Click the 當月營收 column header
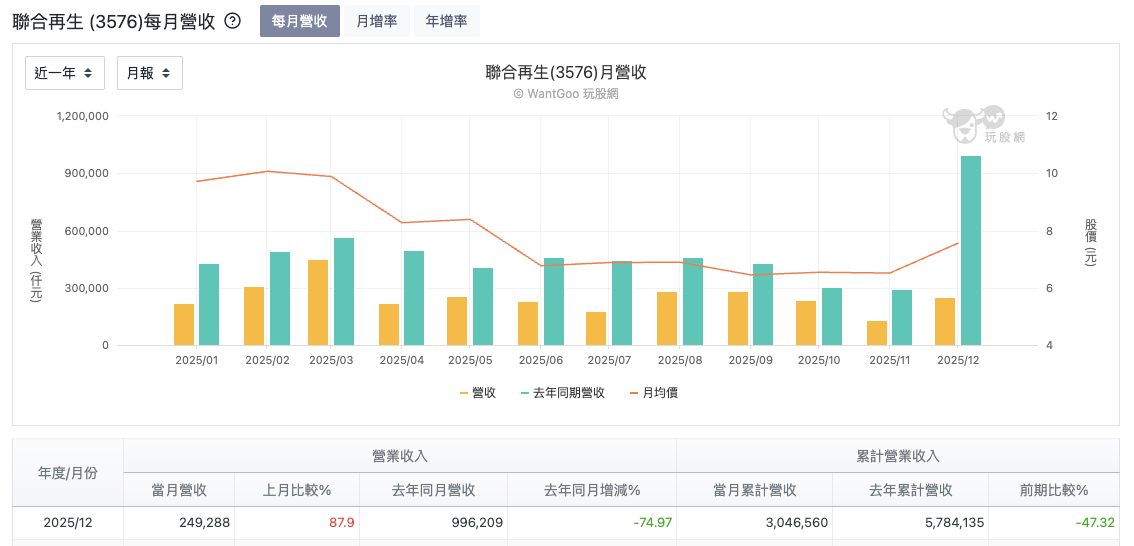 tap(179, 490)
